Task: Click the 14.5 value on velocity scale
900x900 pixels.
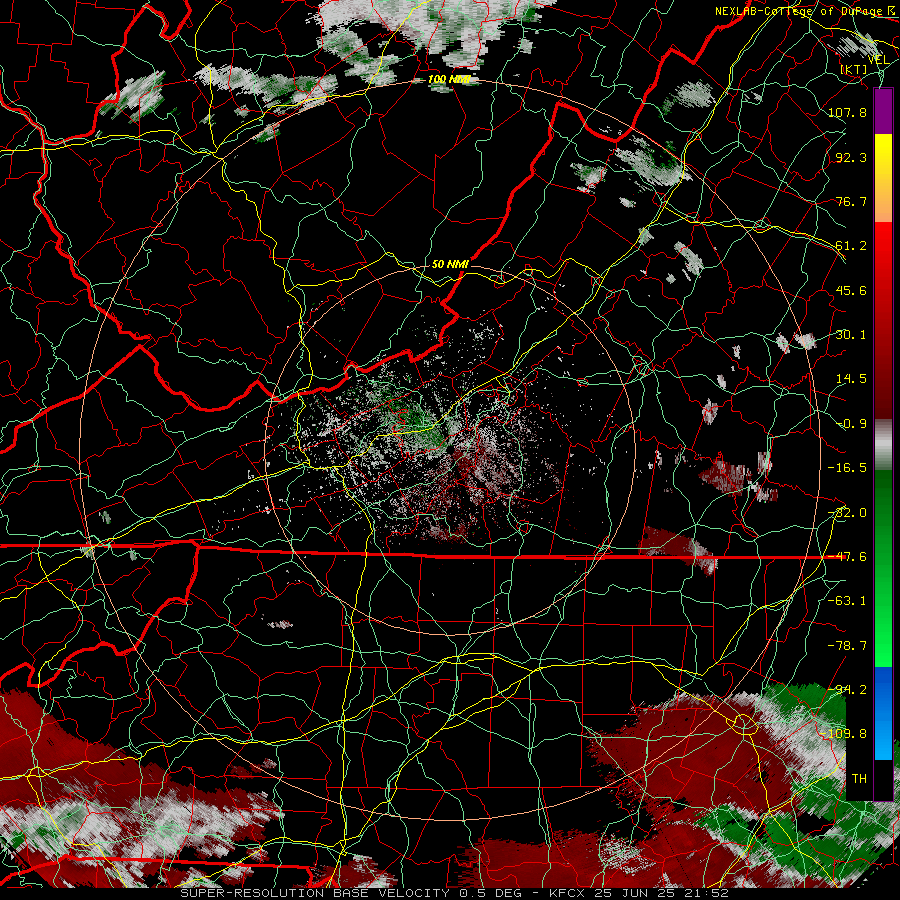Action: tap(851, 379)
